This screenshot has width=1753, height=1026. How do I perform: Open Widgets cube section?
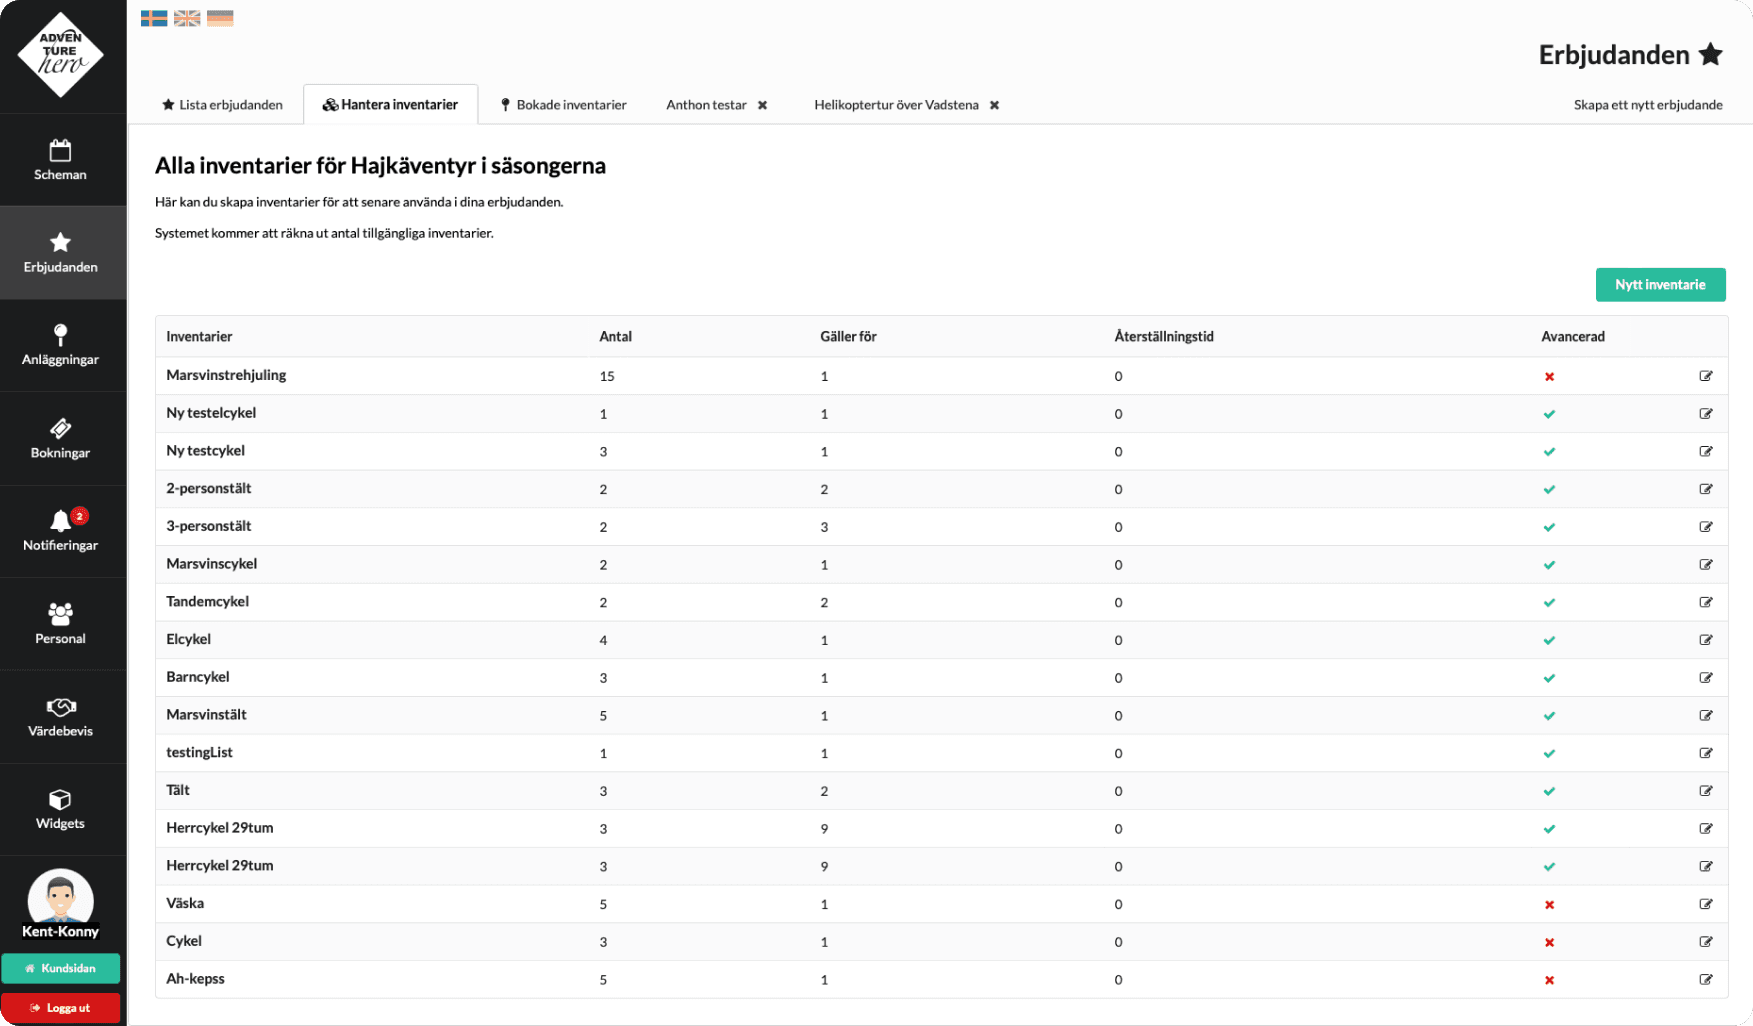pyautogui.click(x=60, y=809)
